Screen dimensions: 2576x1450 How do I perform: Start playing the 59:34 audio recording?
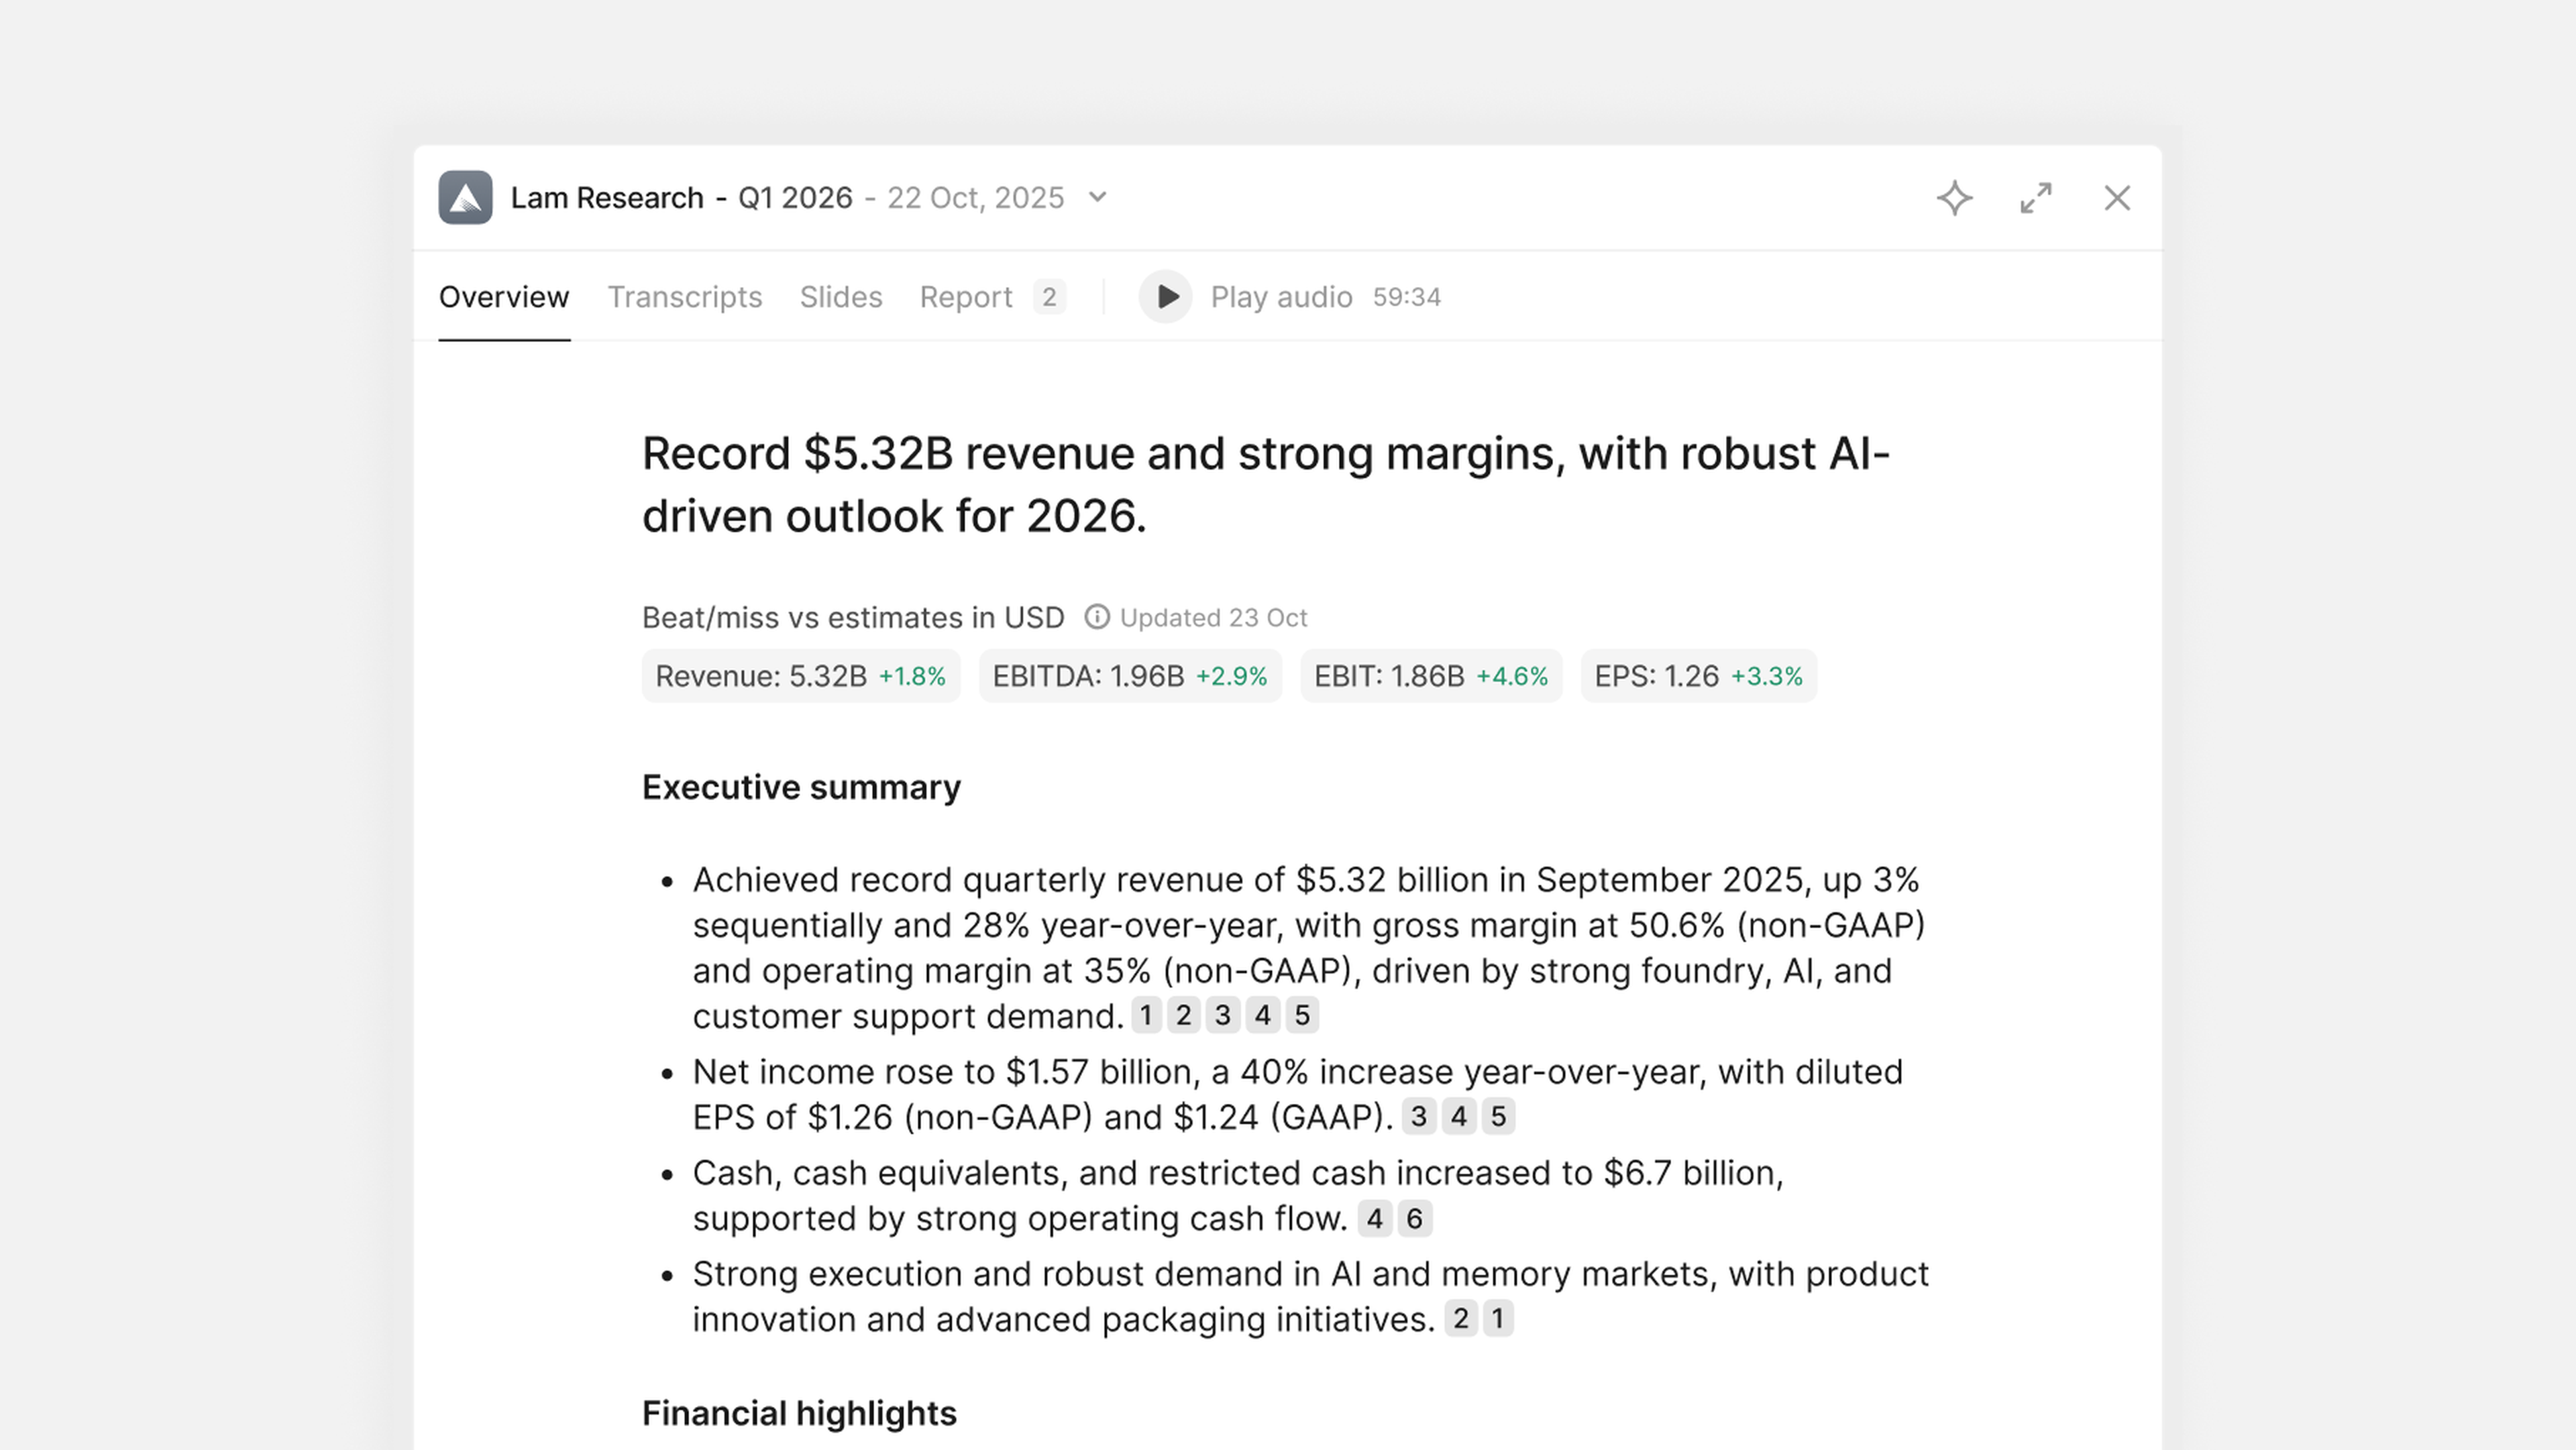[1280, 297]
